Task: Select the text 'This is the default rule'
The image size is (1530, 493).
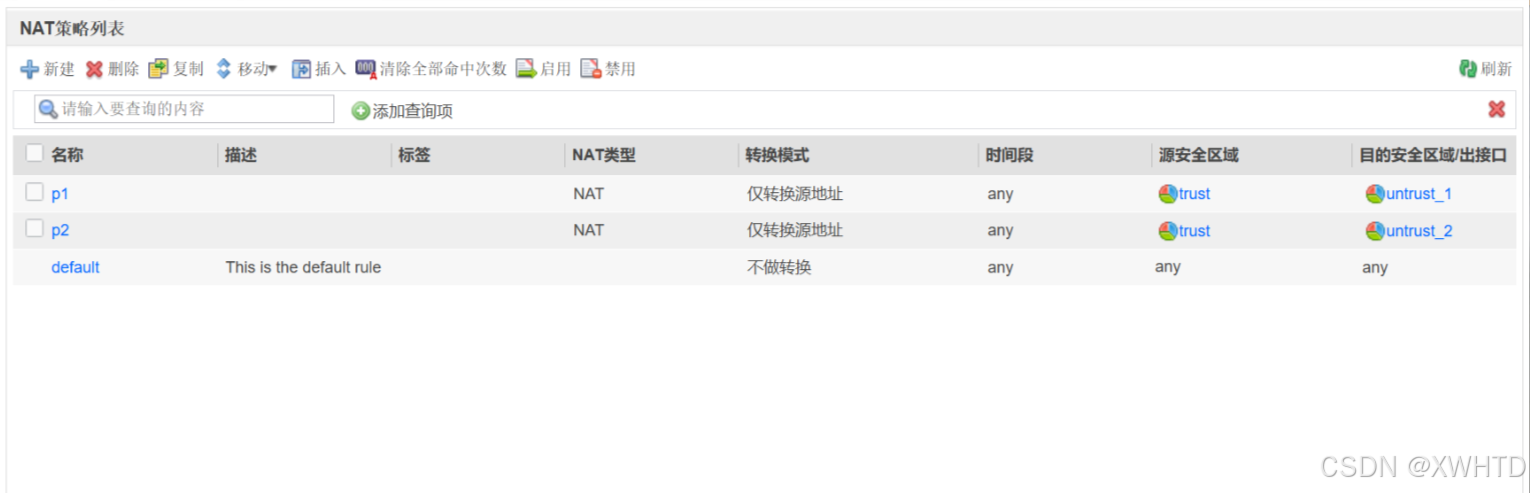Action: pyautogui.click(x=303, y=267)
